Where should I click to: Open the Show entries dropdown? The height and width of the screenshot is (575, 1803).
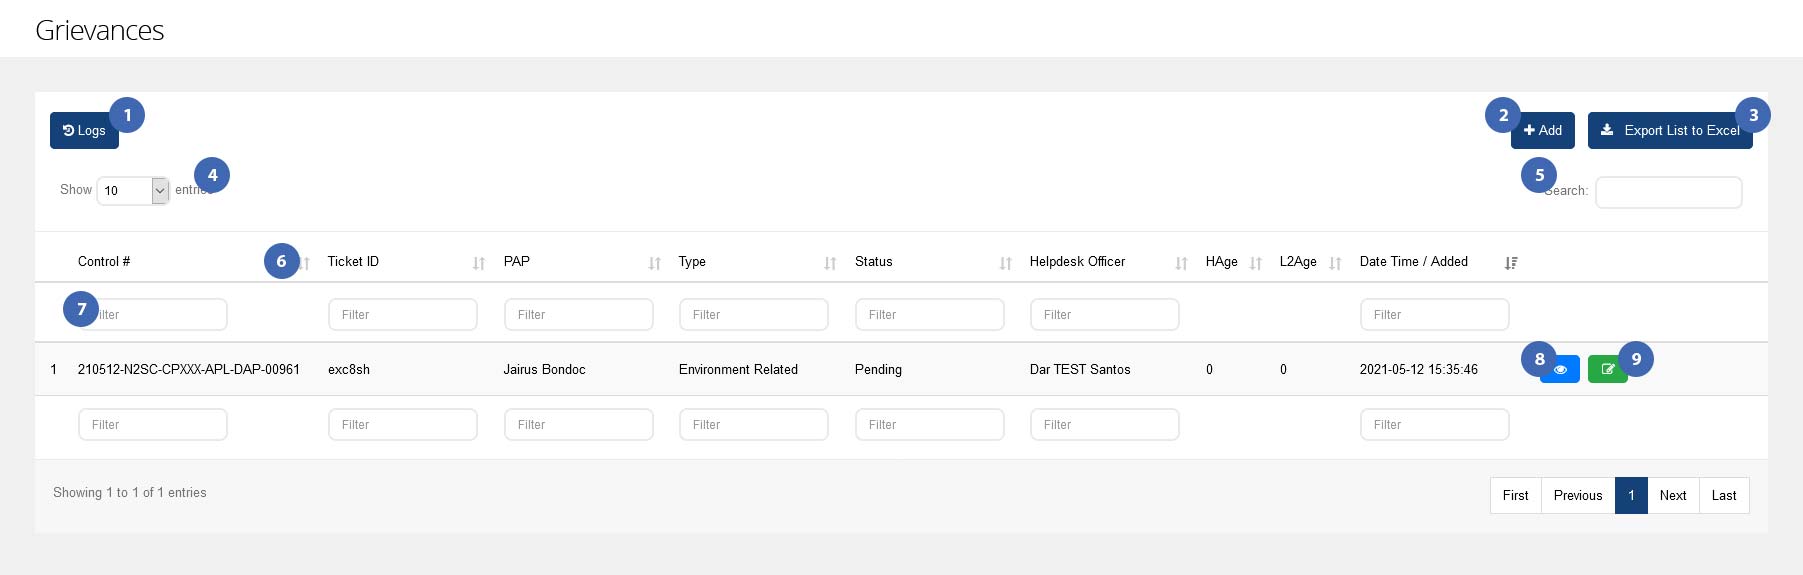click(x=133, y=191)
